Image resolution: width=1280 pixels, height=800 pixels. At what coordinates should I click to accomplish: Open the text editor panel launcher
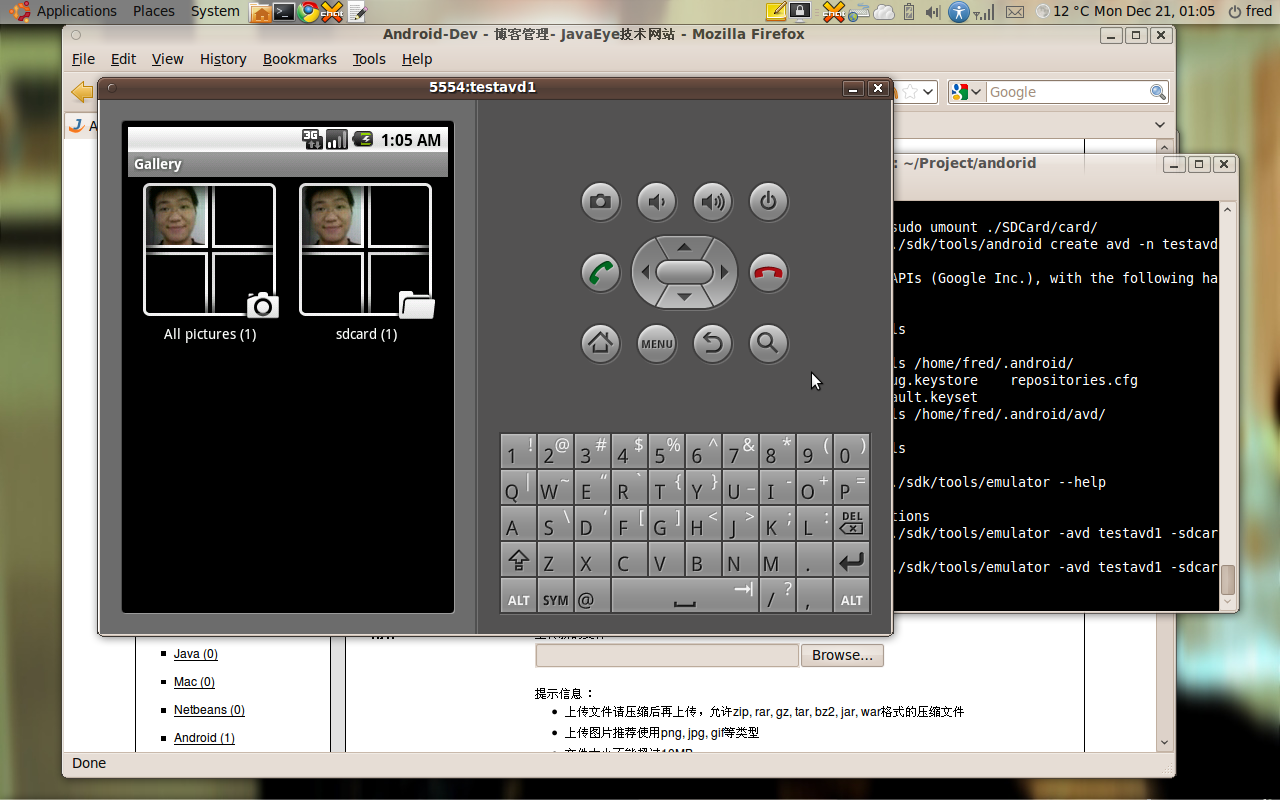[x=357, y=12]
